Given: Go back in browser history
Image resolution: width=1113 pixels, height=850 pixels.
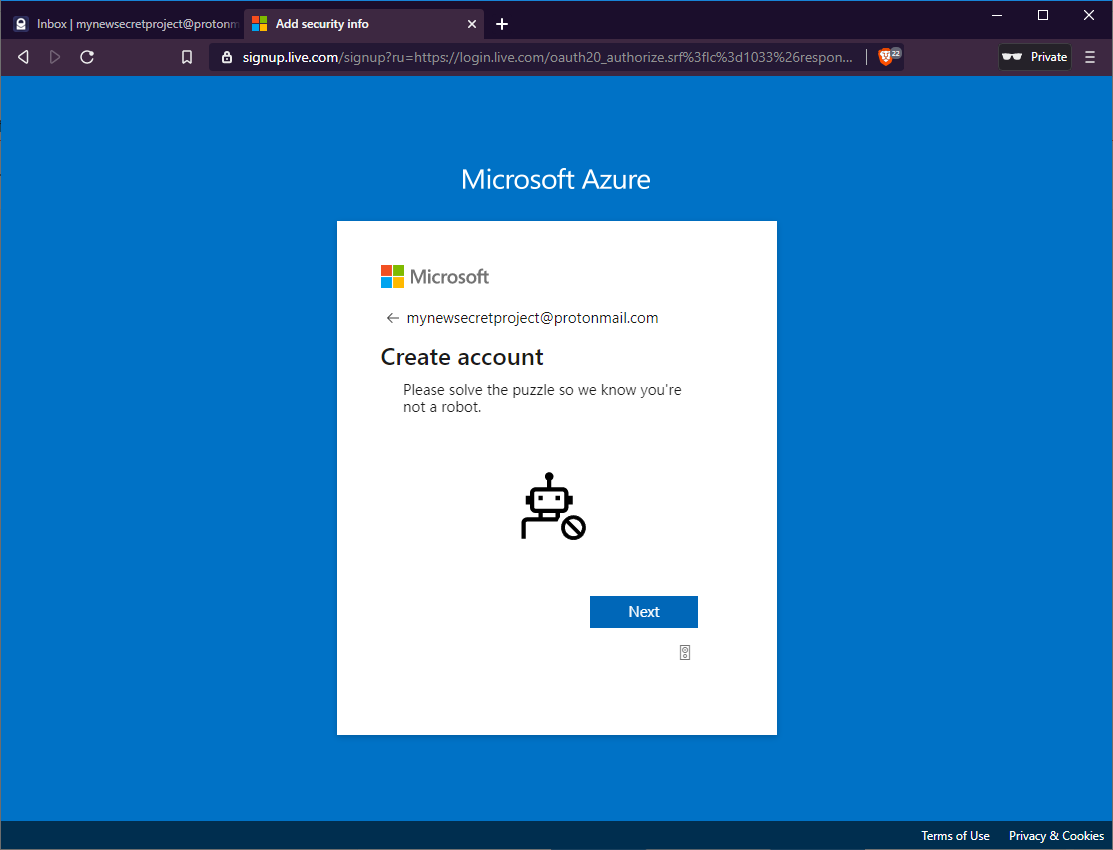Looking at the screenshot, I should point(23,57).
